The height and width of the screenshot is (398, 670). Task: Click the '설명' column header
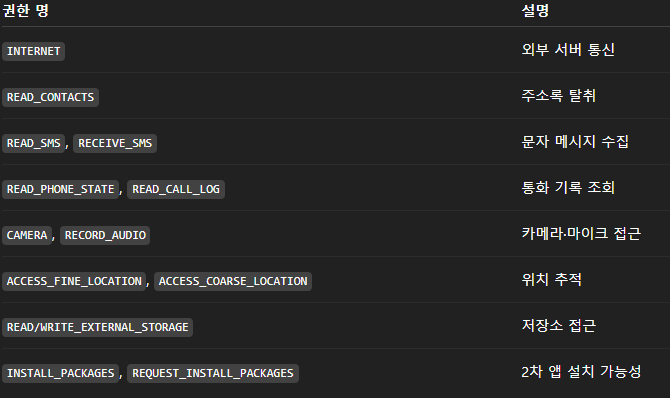[535, 10]
